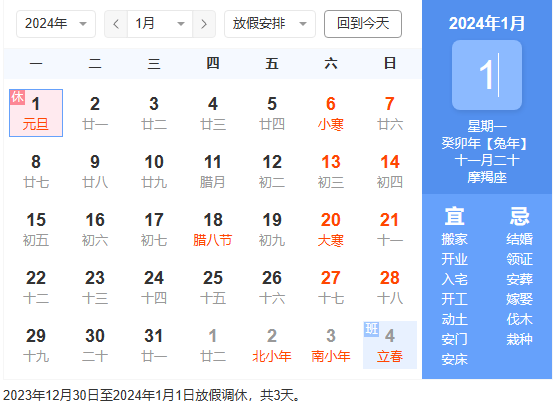Click 栽种 under 忌 list
This screenshot has height=407, width=558.
coord(520,339)
